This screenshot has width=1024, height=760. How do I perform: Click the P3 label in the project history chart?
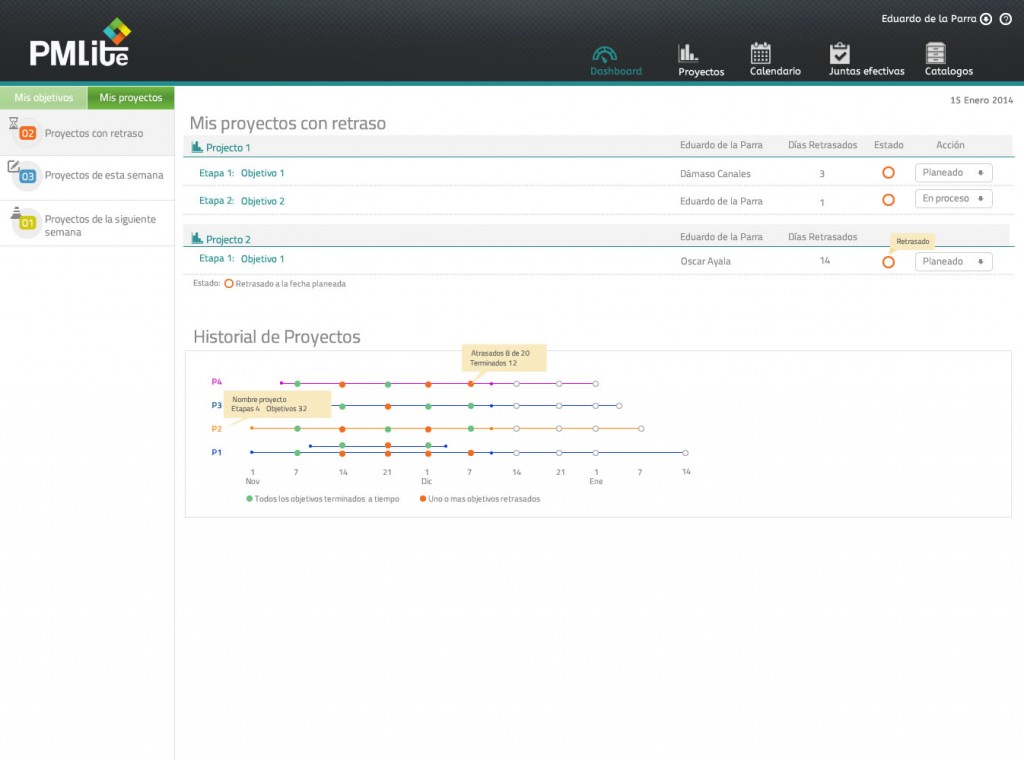coord(217,405)
